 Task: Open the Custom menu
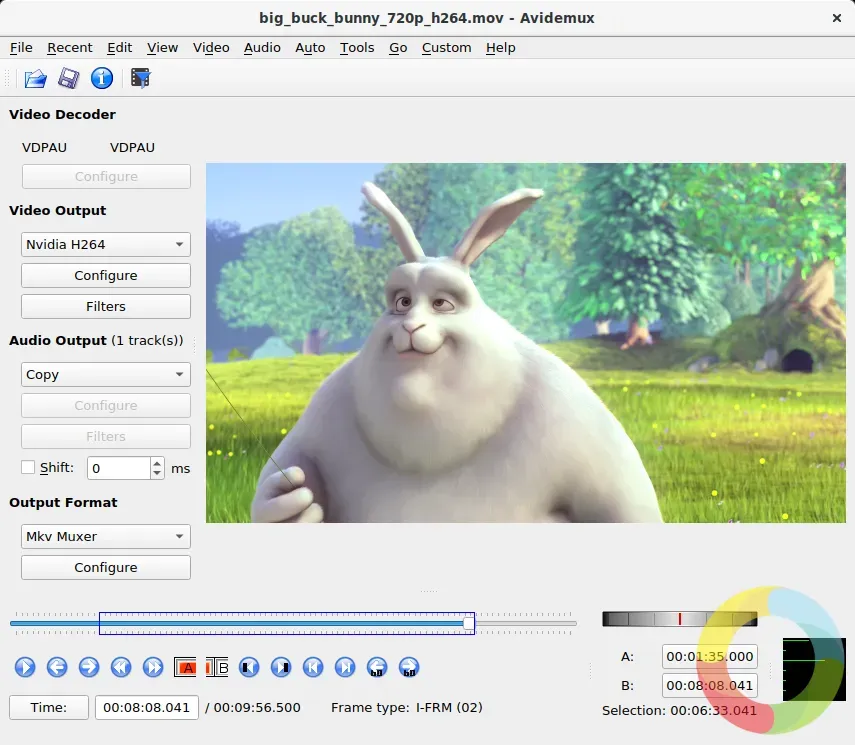pos(447,48)
